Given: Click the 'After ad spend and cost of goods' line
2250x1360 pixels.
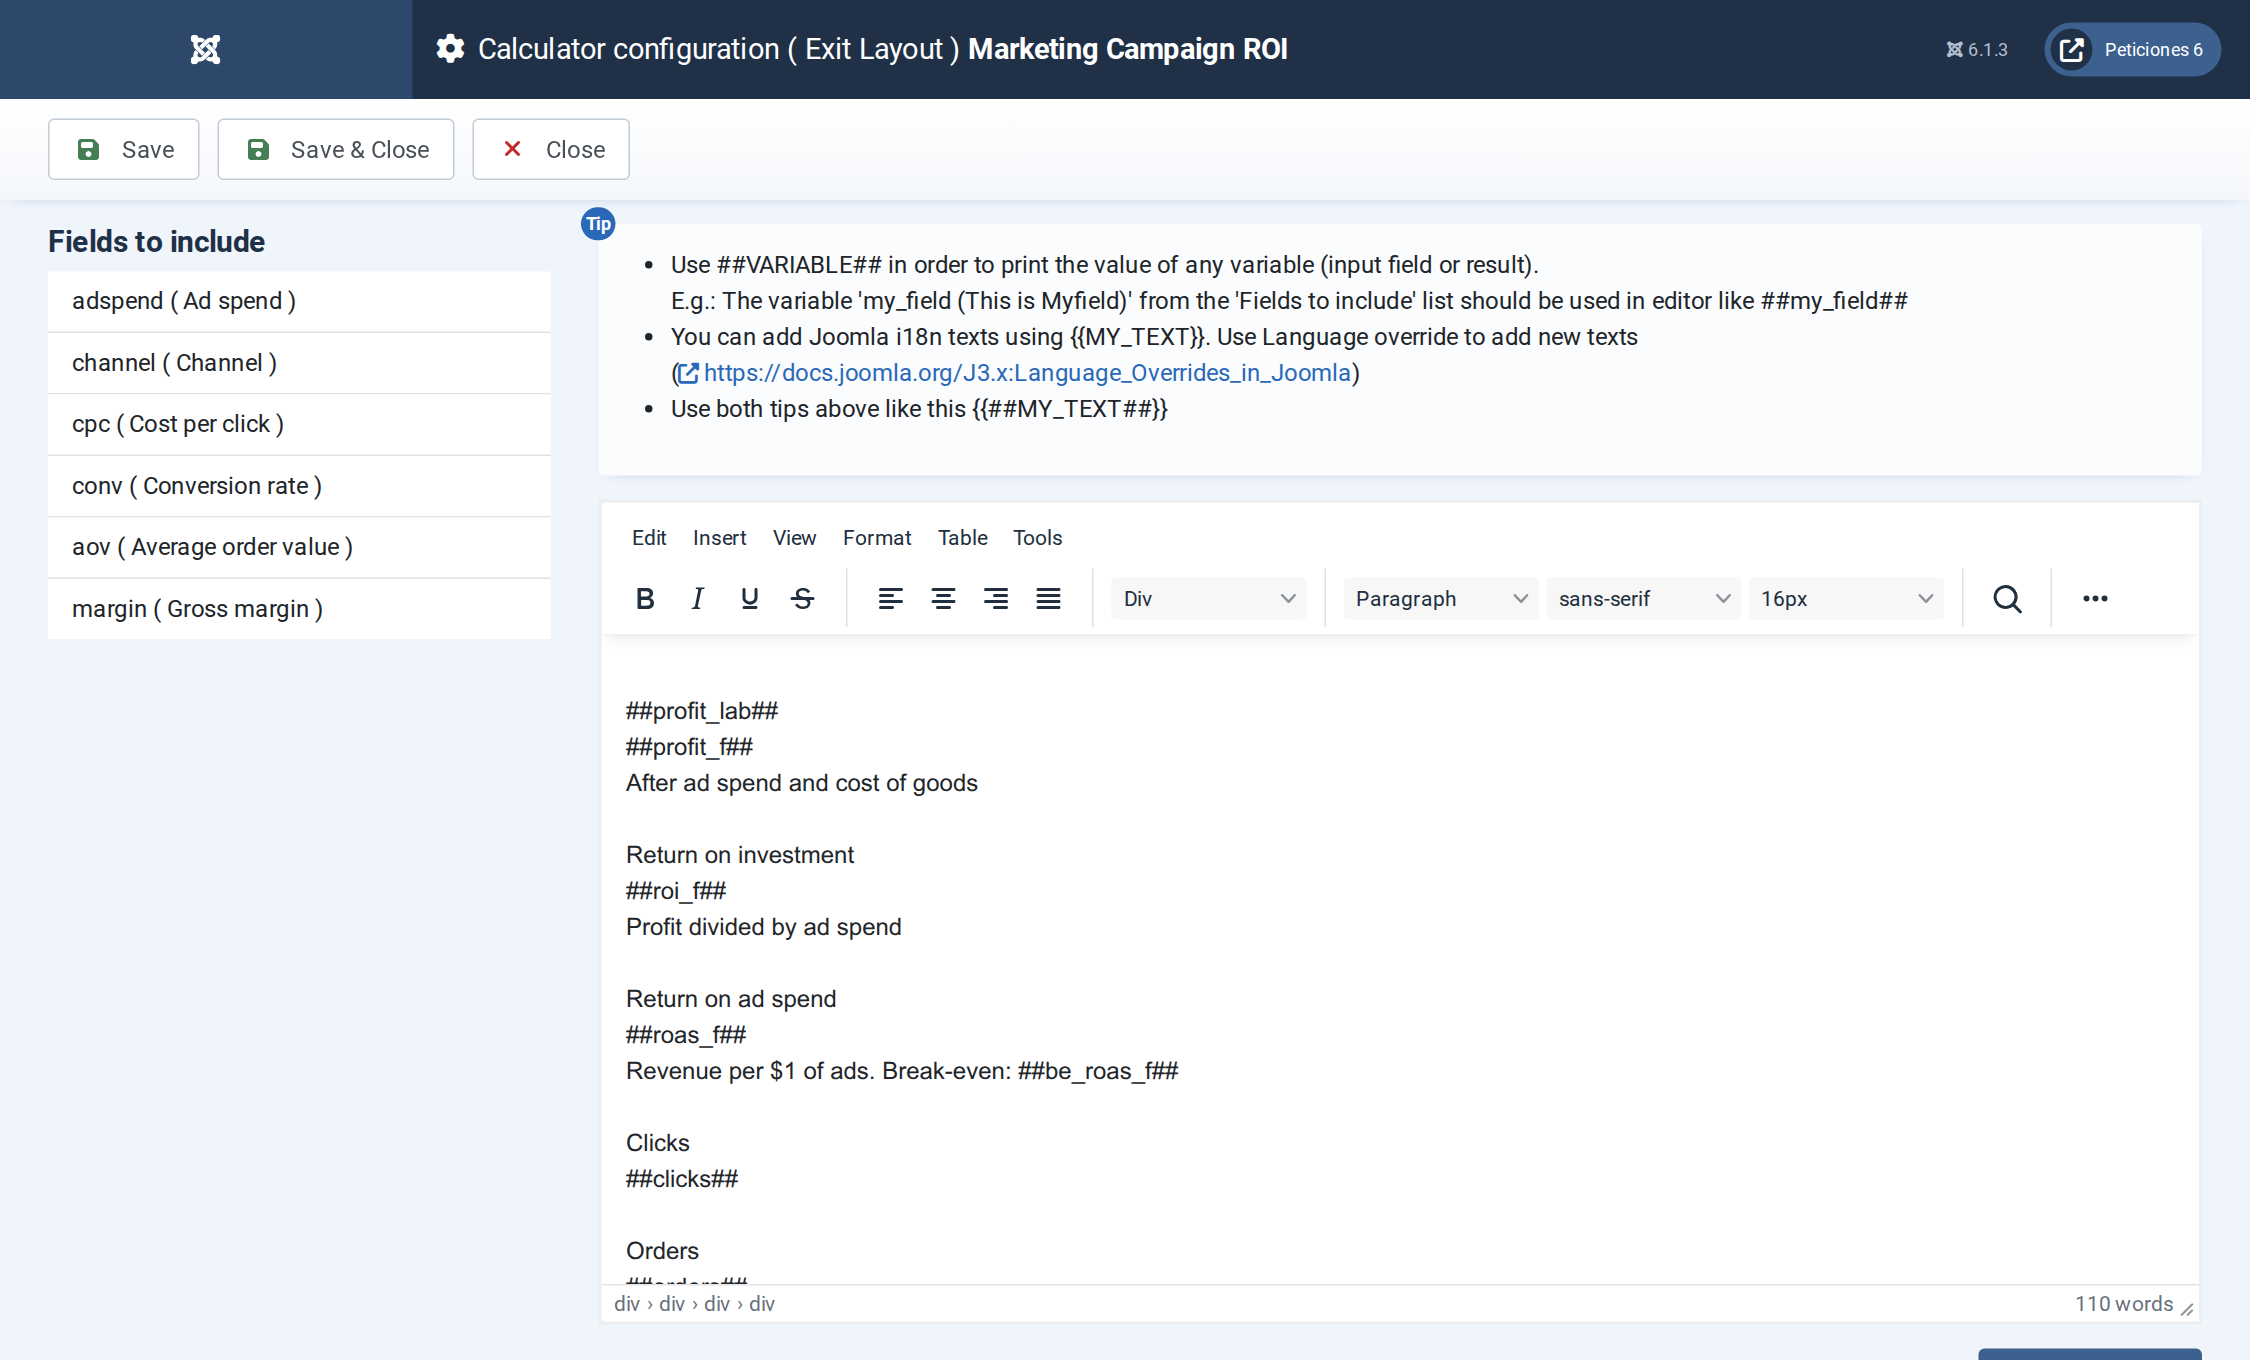Looking at the screenshot, I should [x=802, y=783].
